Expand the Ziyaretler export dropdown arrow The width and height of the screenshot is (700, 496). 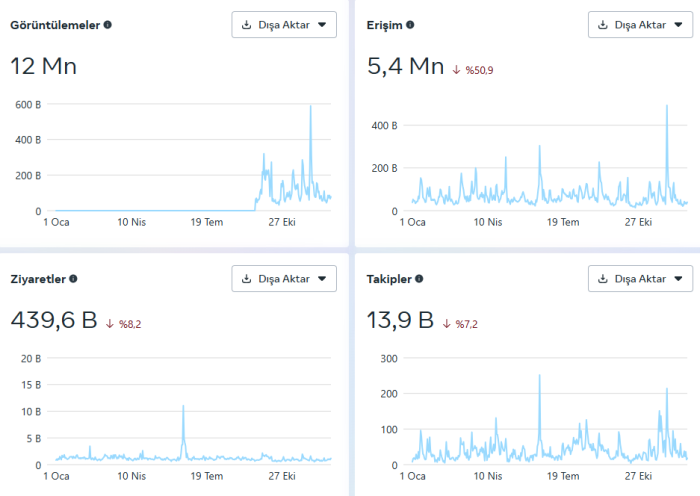321,278
